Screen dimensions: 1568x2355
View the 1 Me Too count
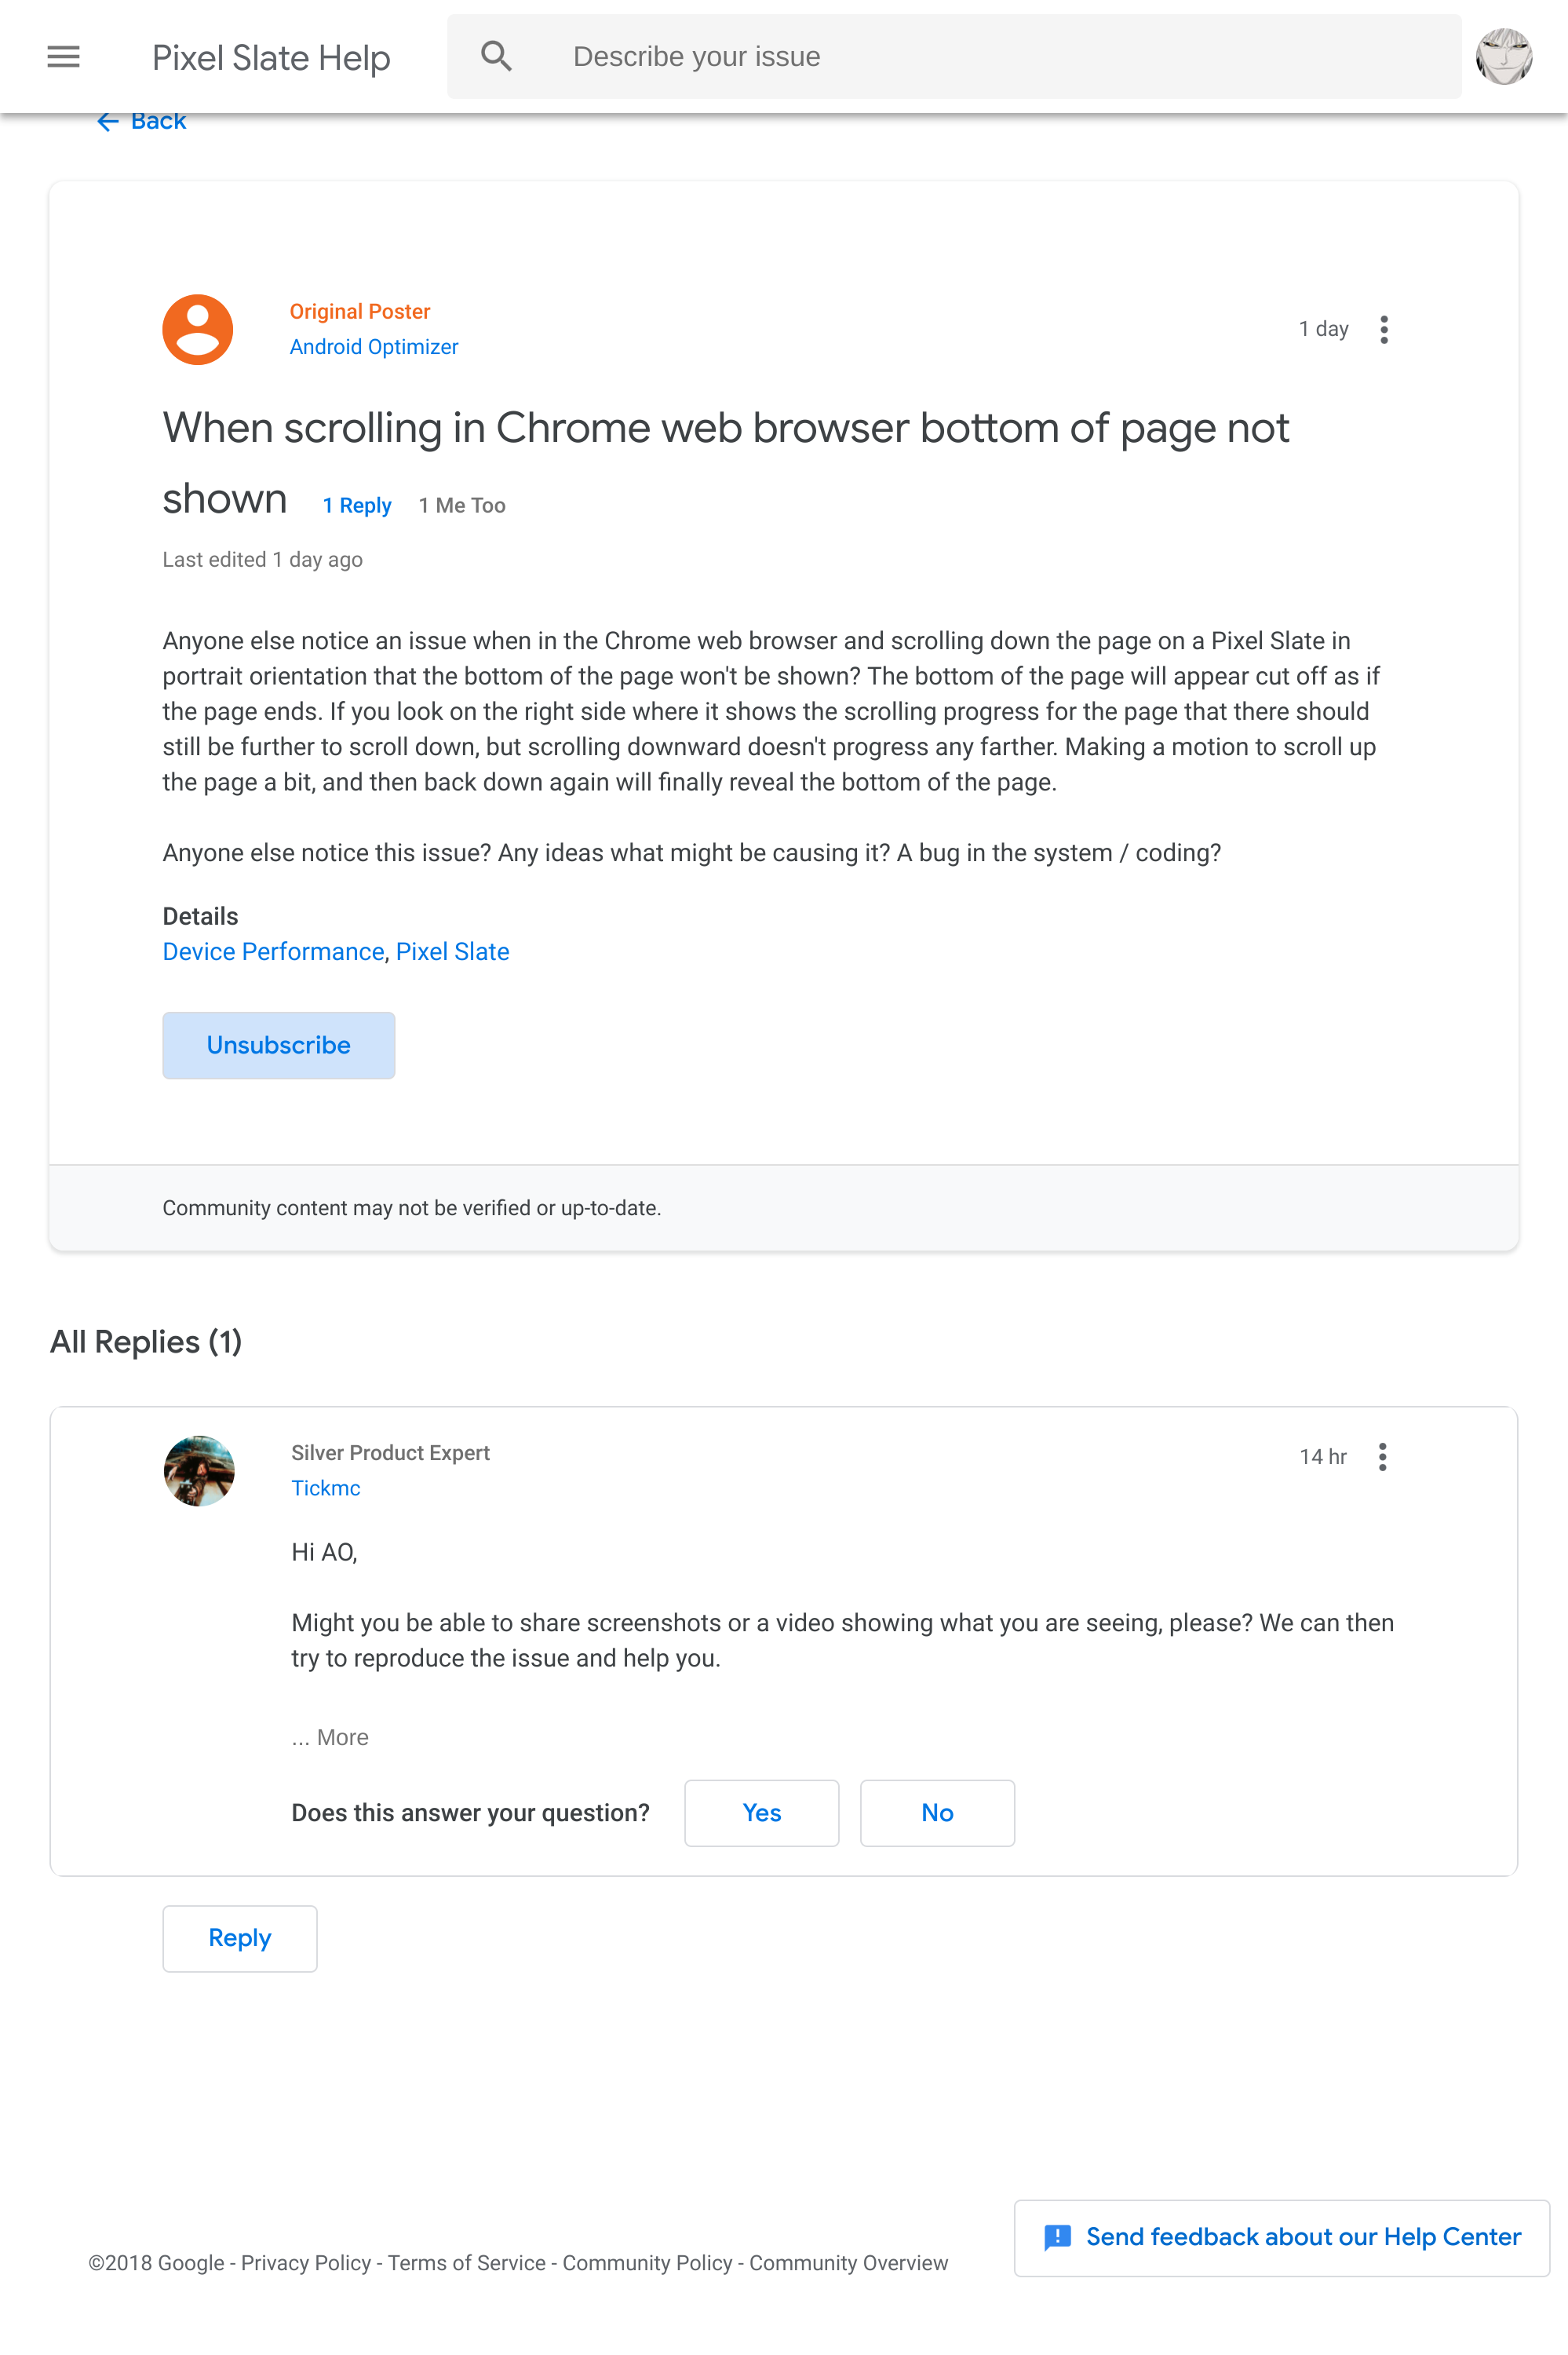click(461, 505)
